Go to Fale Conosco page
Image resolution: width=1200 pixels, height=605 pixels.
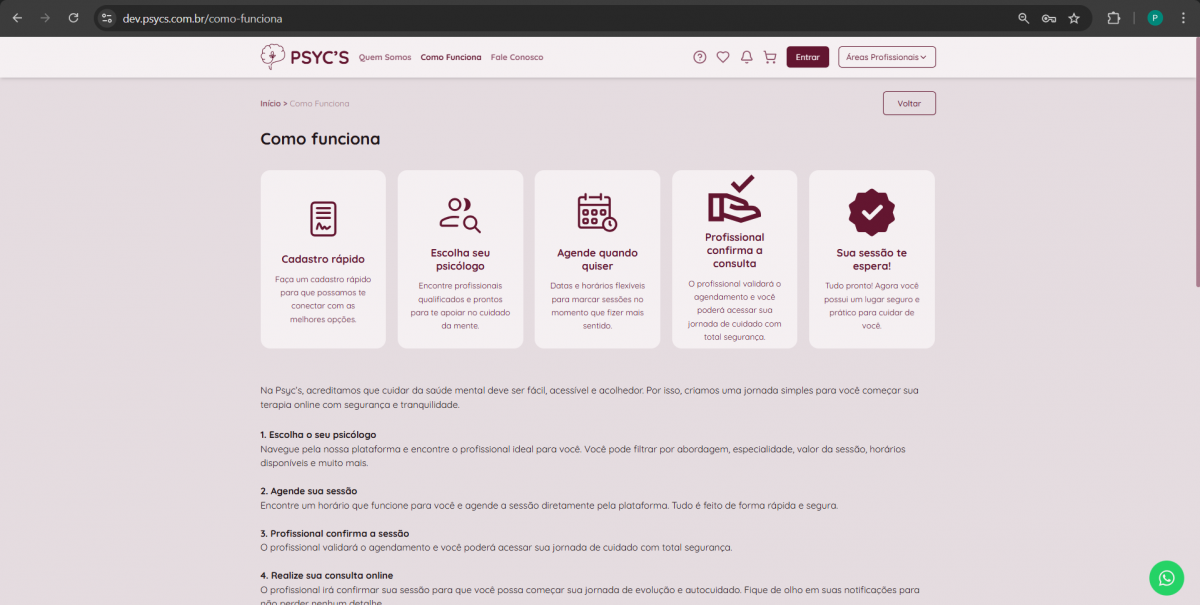point(517,57)
